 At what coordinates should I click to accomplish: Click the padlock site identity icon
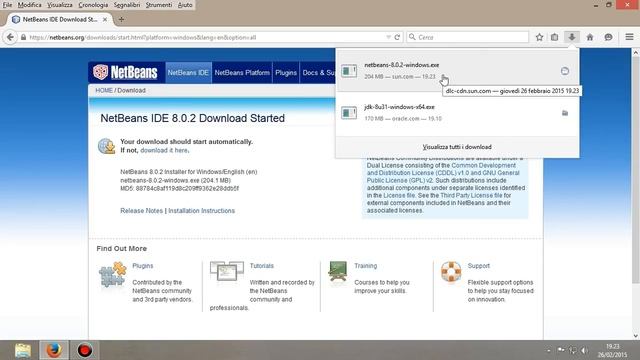(x=23, y=37)
